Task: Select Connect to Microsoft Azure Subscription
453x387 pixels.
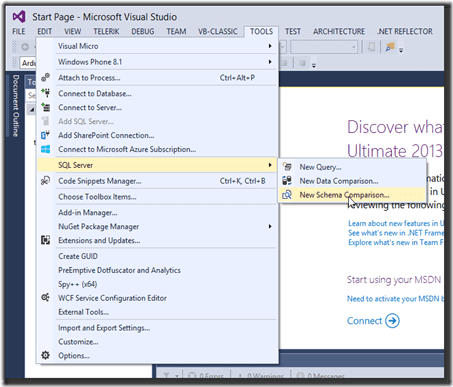Action: [157, 149]
